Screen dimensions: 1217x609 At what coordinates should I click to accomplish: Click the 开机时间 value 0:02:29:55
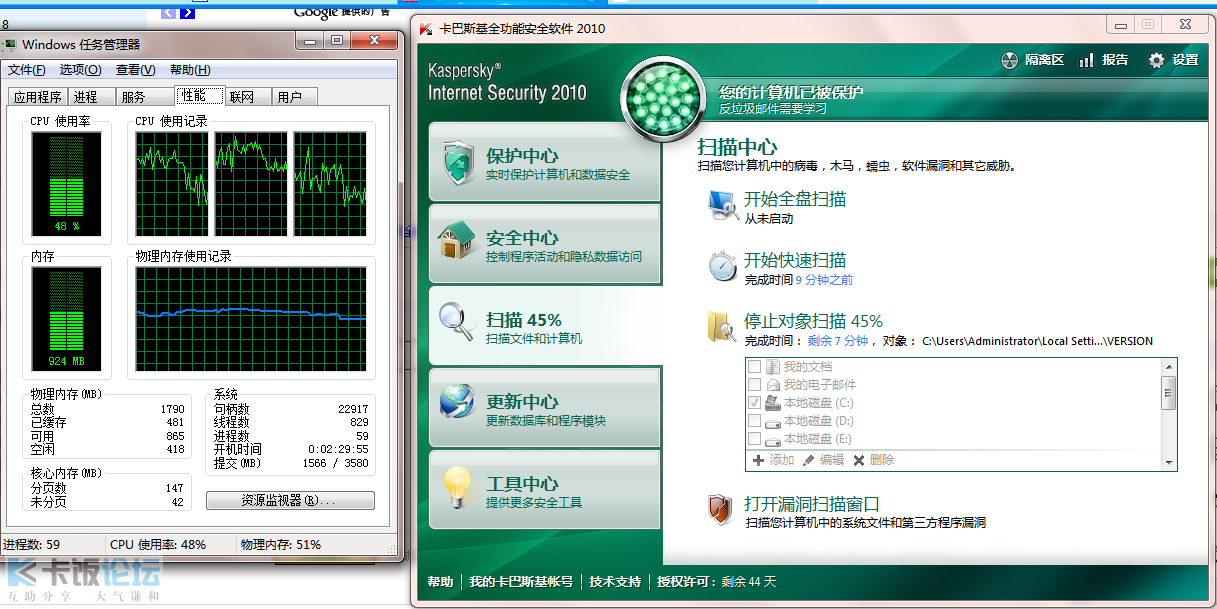[x=339, y=450]
